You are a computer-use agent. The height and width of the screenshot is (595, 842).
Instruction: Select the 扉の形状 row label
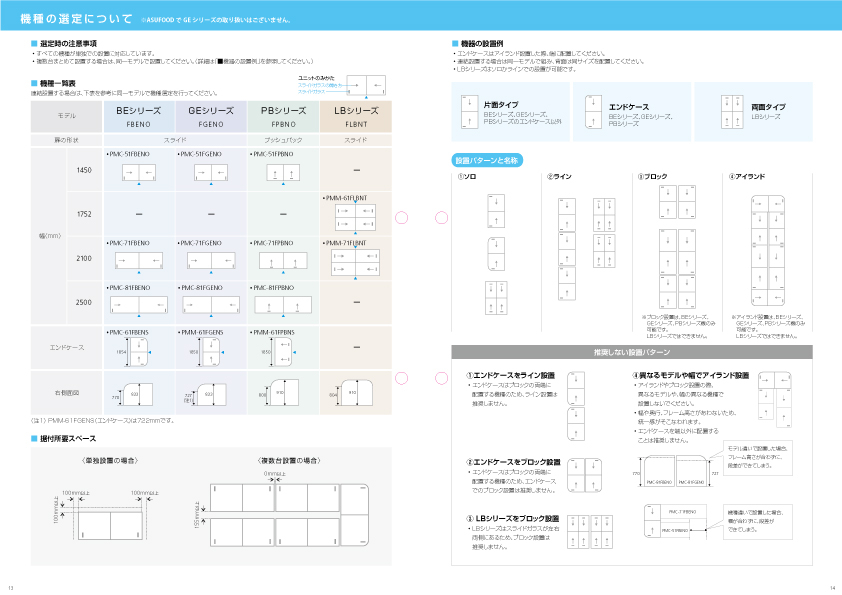(67, 140)
